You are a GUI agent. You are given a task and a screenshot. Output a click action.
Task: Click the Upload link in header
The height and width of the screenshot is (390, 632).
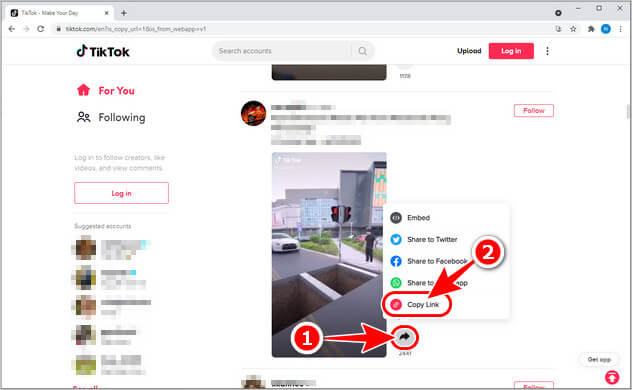(469, 51)
